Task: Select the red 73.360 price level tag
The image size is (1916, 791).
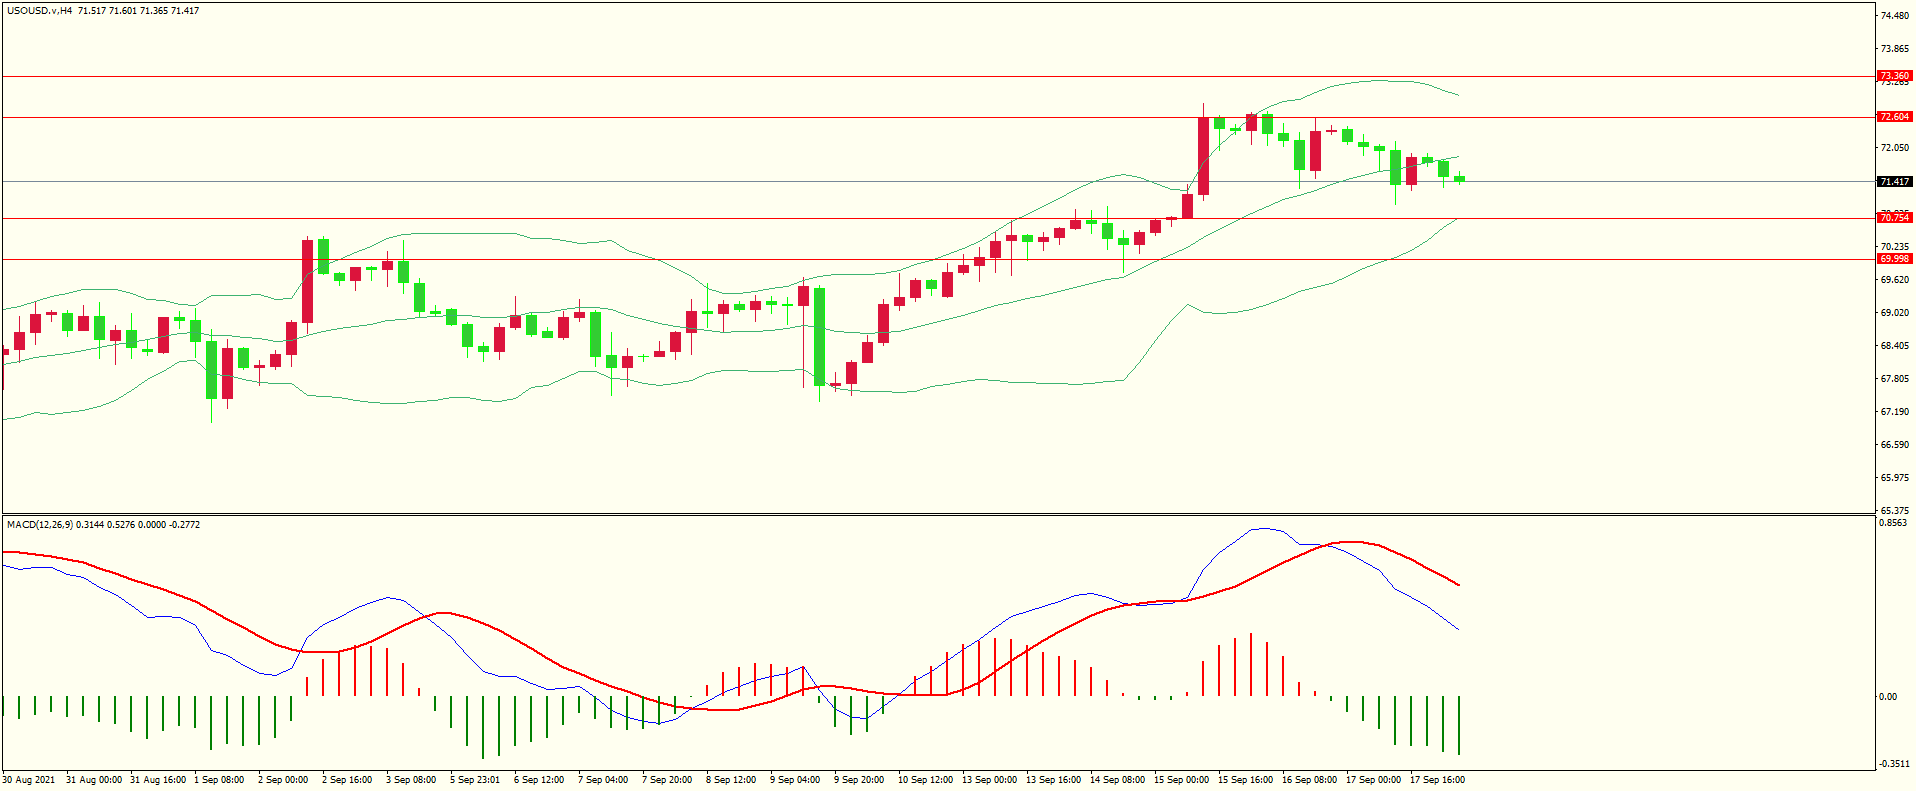Action: click(x=1894, y=76)
